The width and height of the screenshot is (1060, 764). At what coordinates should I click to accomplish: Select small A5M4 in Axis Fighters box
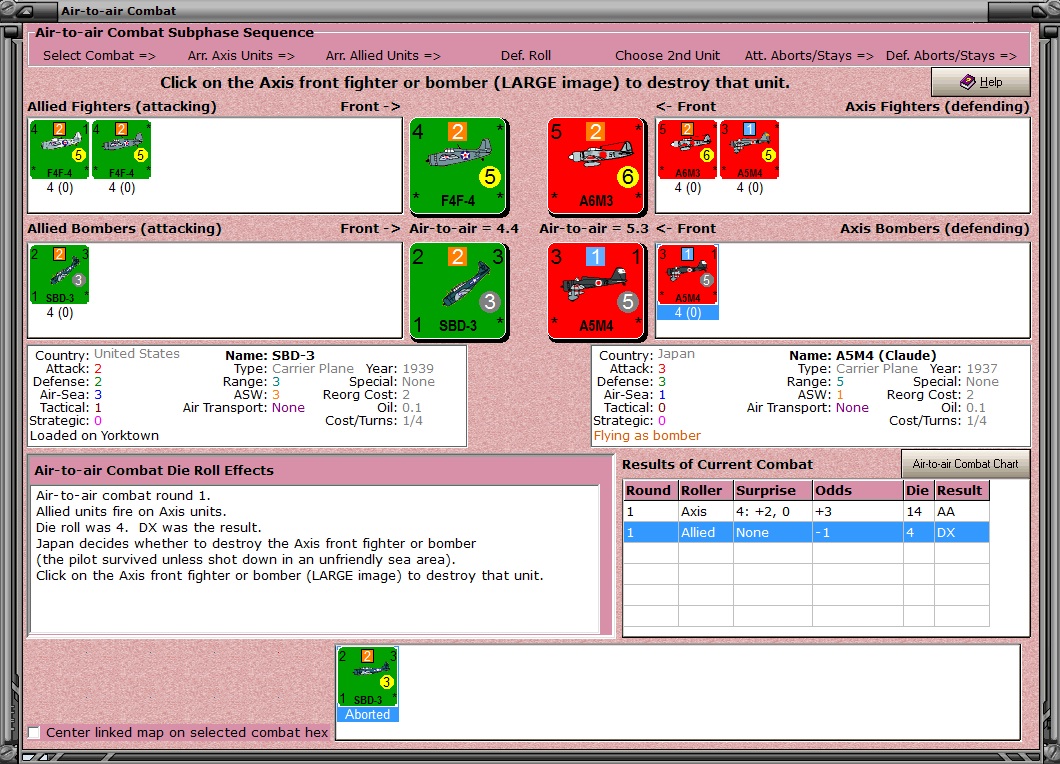[x=750, y=149]
